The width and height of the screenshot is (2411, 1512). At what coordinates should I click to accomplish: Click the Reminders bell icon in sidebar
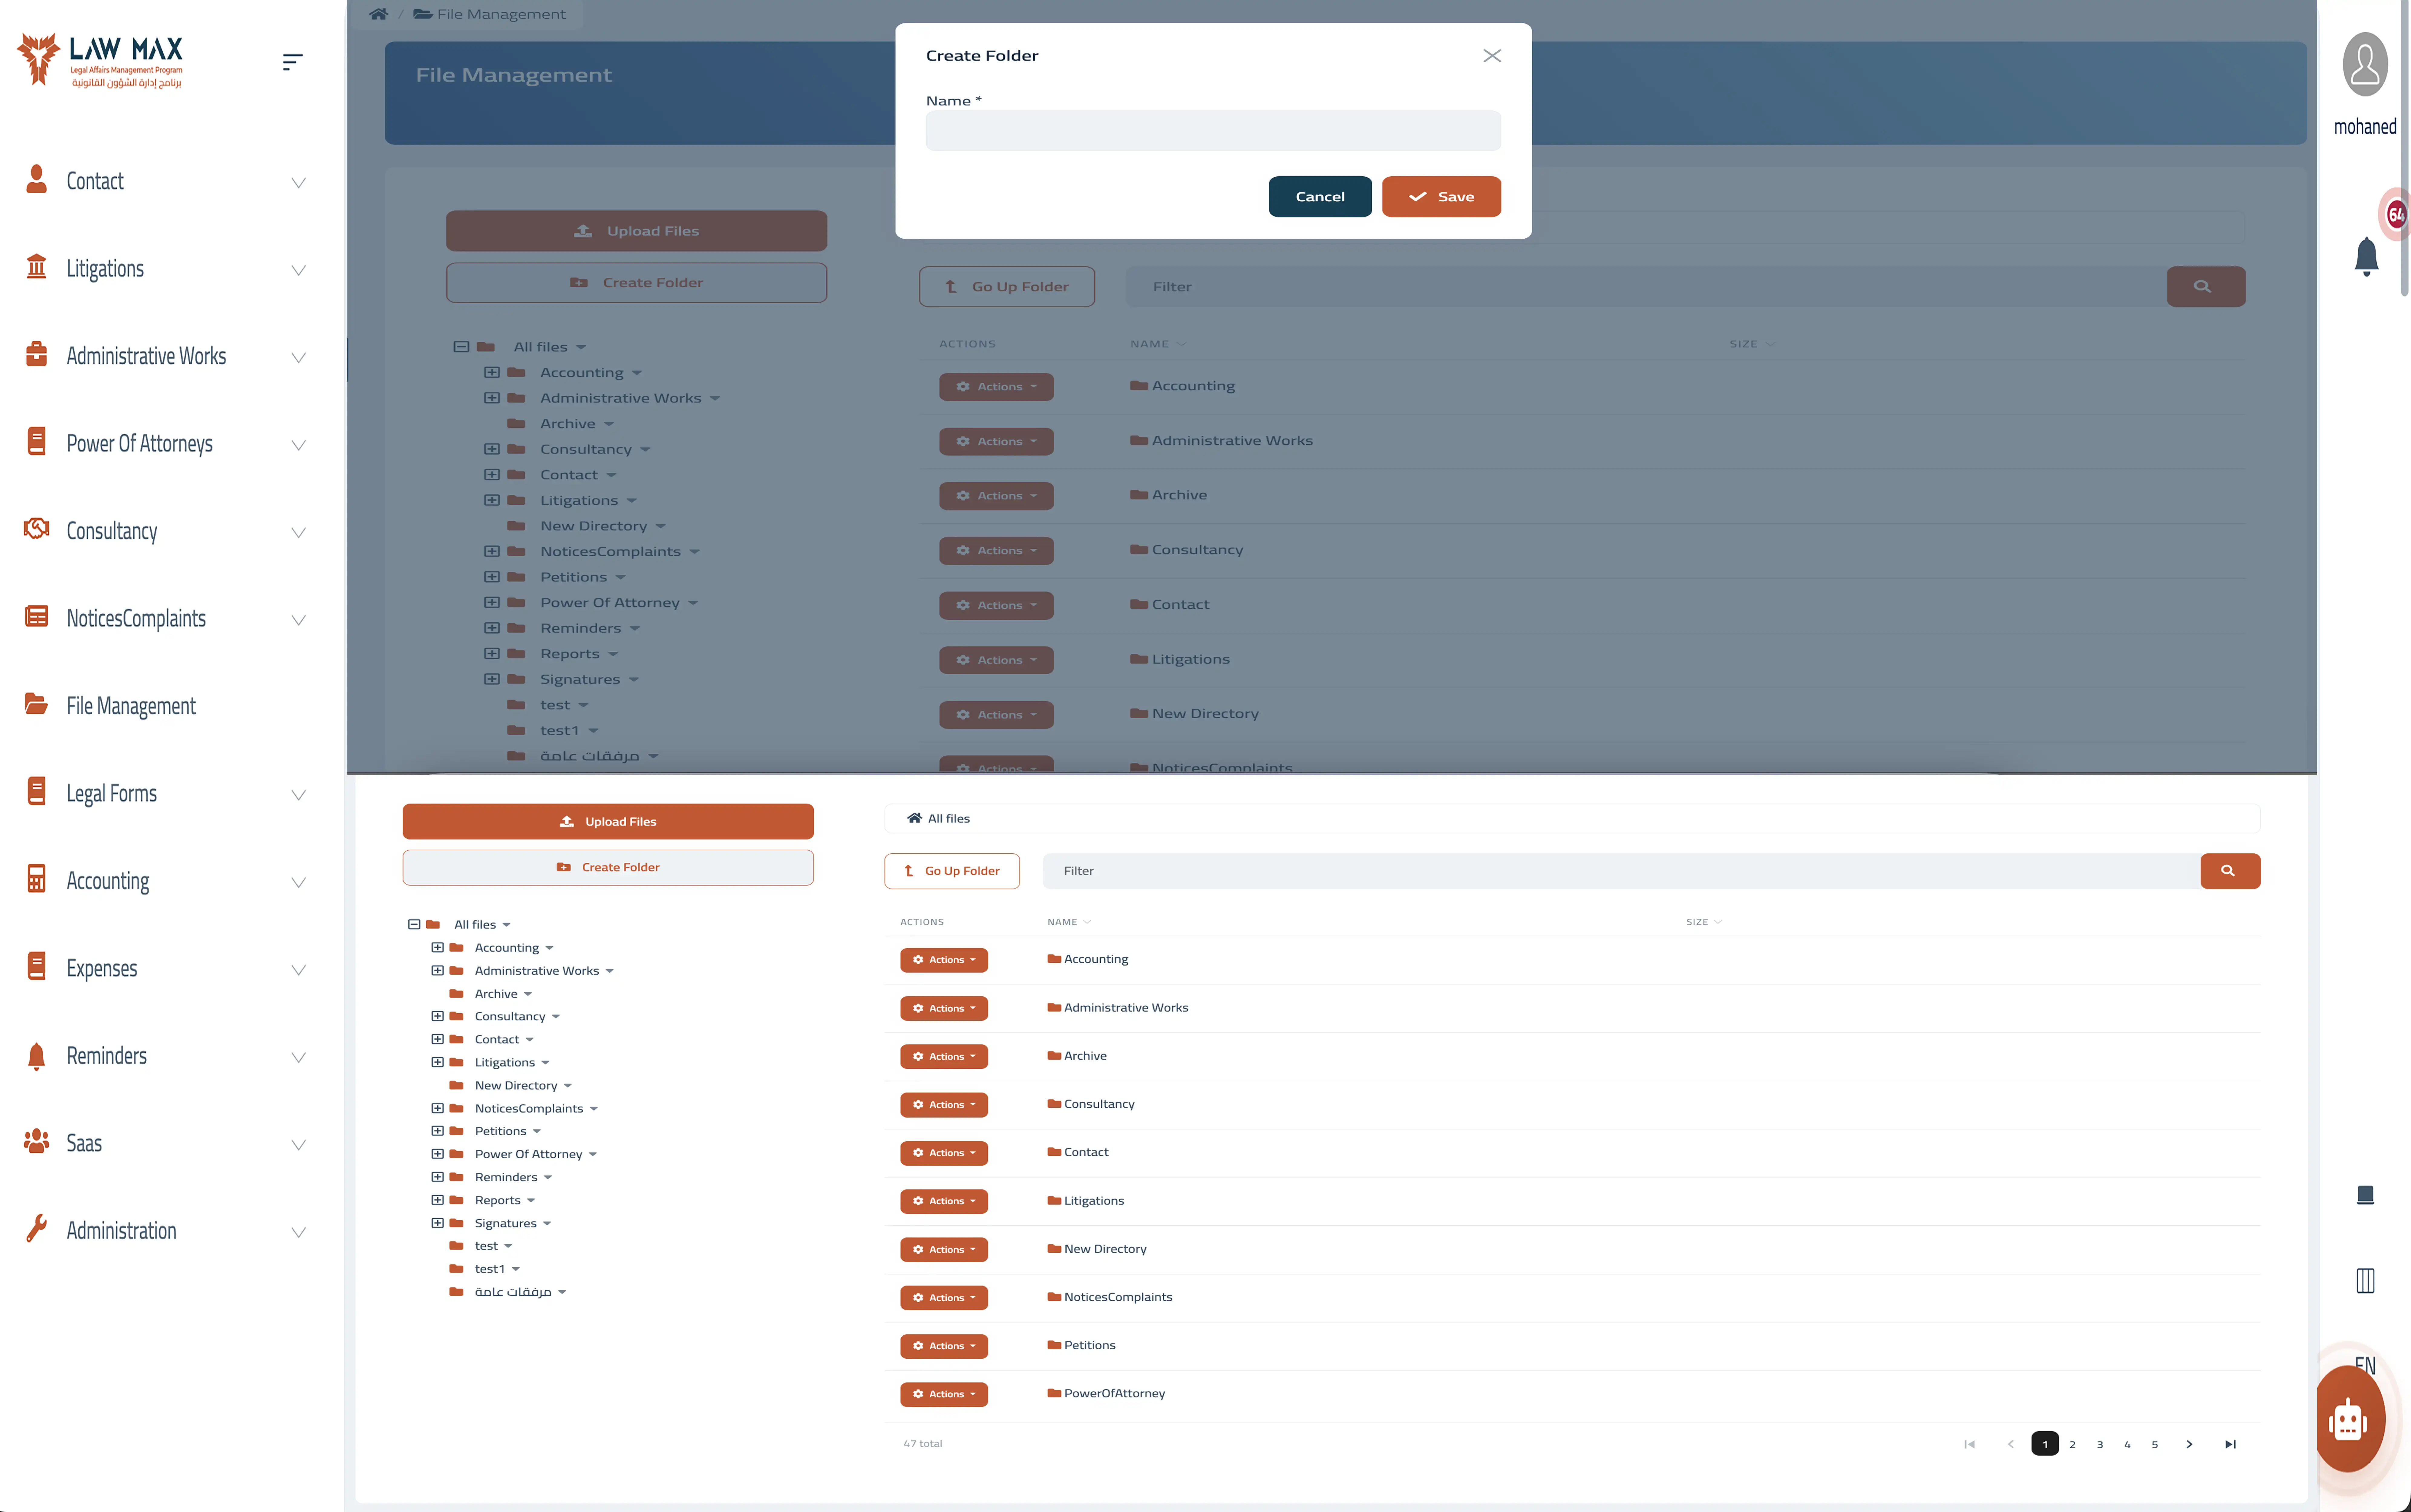click(x=36, y=1056)
